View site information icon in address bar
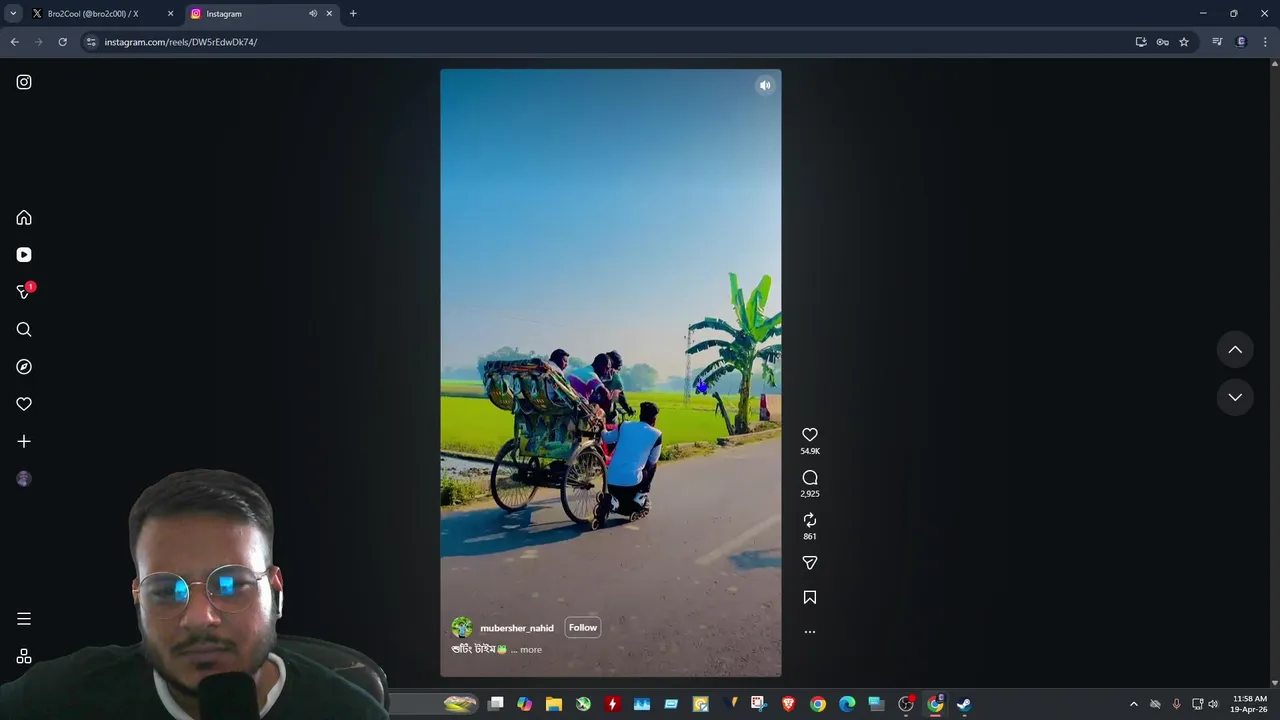Screen dimensions: 1280x720 coord(91,42)
